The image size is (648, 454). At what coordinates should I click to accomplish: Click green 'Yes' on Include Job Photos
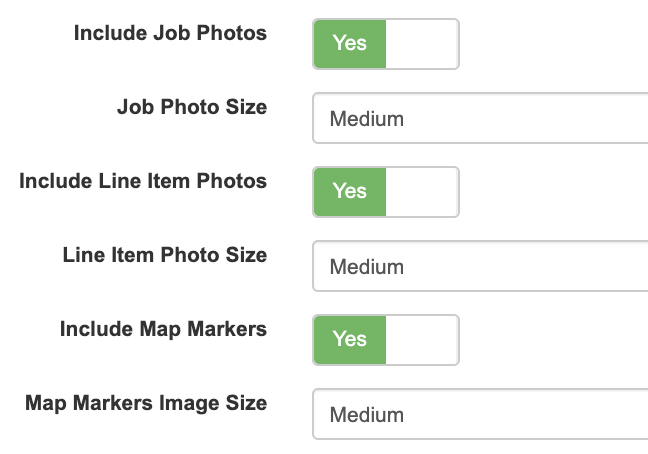click(350, 44)
